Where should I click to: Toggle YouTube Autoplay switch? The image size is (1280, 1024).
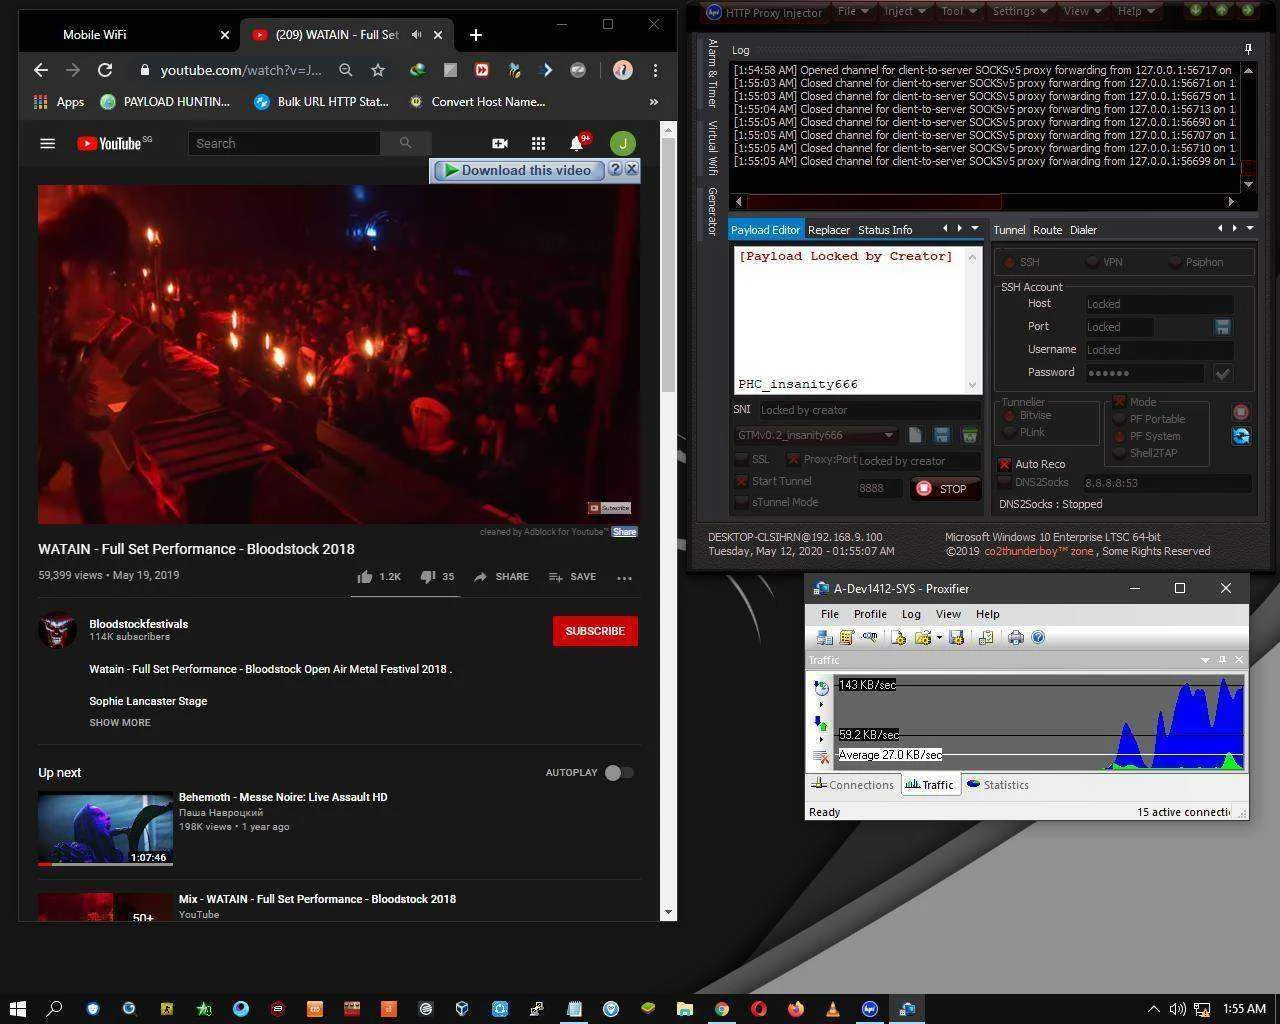coord(619,773)
